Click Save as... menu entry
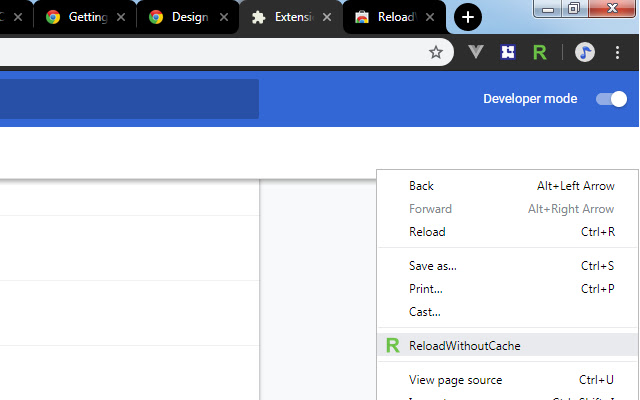 [x=432, y=266]
